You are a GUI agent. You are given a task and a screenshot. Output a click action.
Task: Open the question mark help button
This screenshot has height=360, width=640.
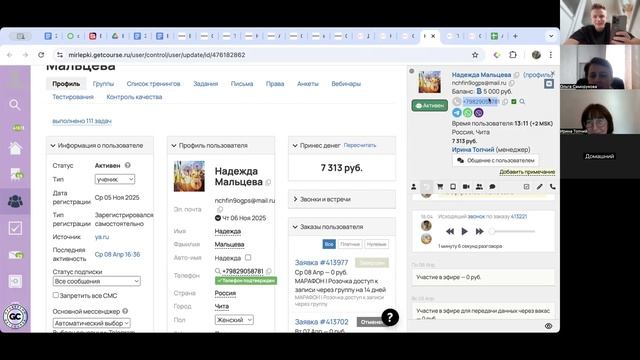click(390, 317)
